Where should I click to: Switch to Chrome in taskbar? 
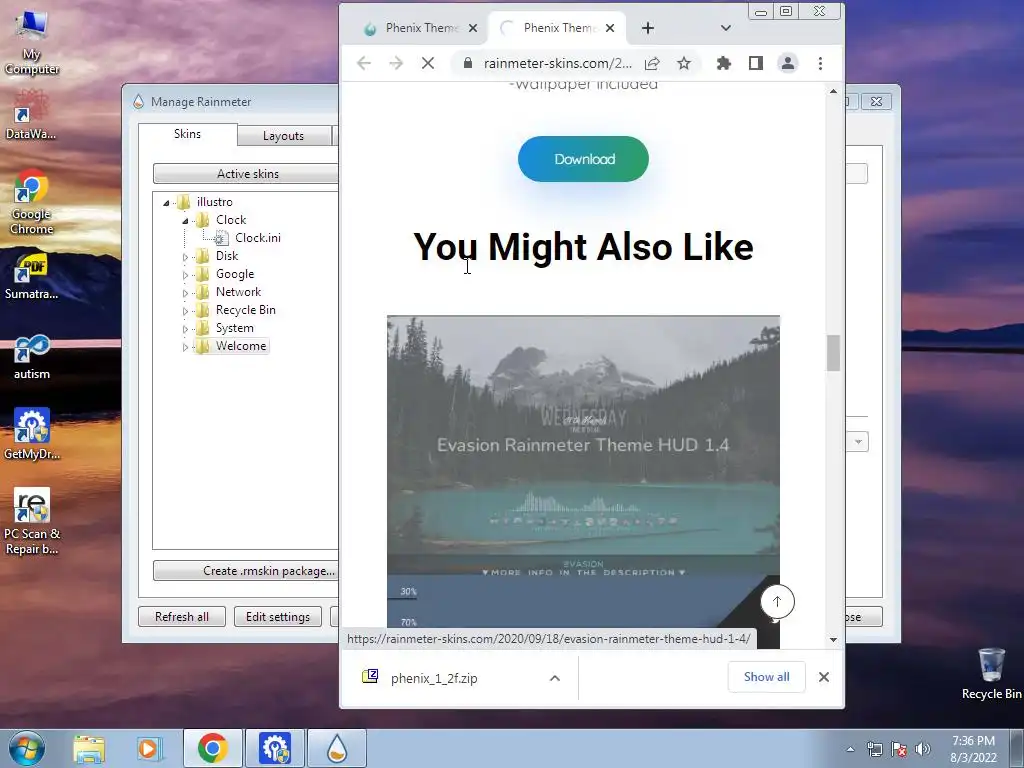click(212, 748)
